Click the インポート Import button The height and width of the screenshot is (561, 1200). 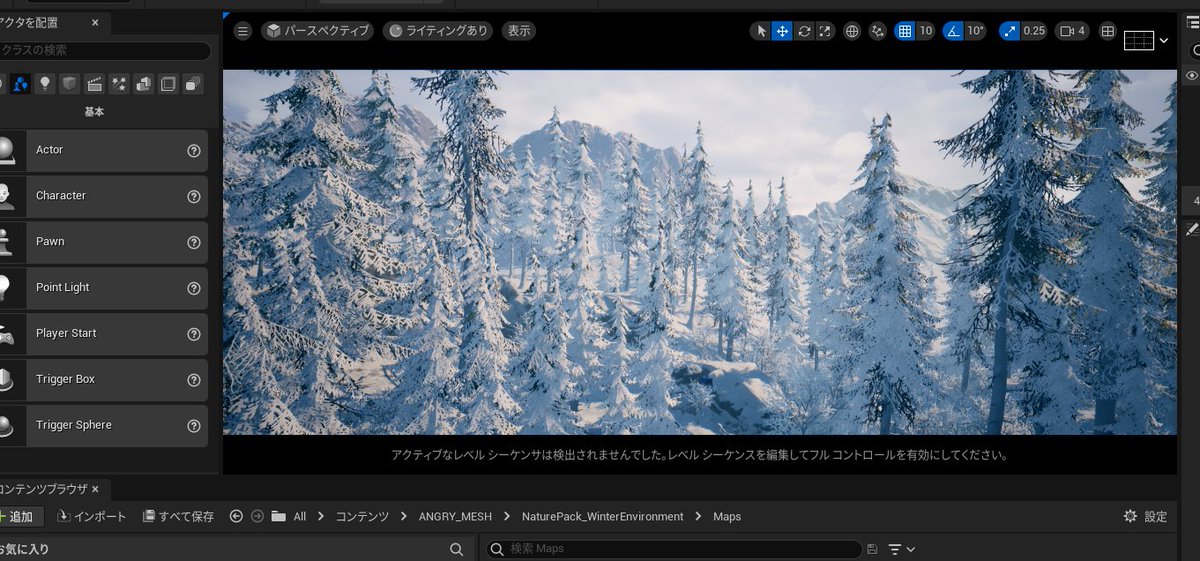(x=93, y=517)
